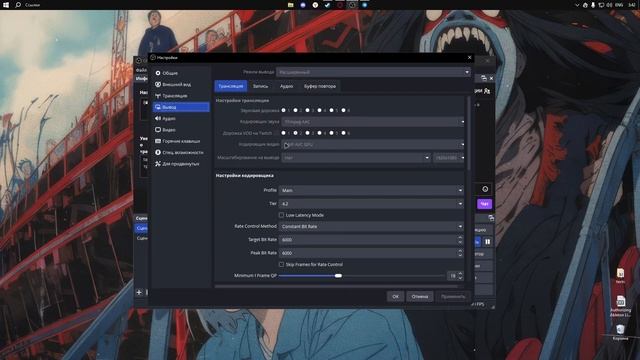640x360 pixels.
Task: Open the Stream (Трансляция) section in the sidebar
Action: pyautogui.click(x=181, y=96)
